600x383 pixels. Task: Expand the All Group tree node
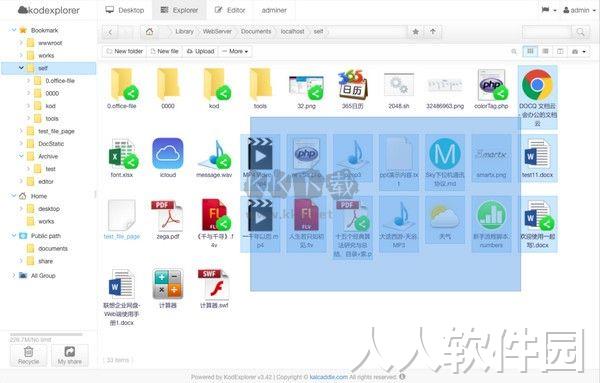point(14,275)
